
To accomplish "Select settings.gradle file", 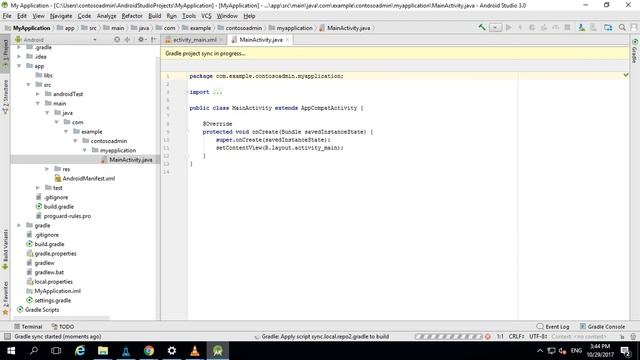I will (53, 300).
